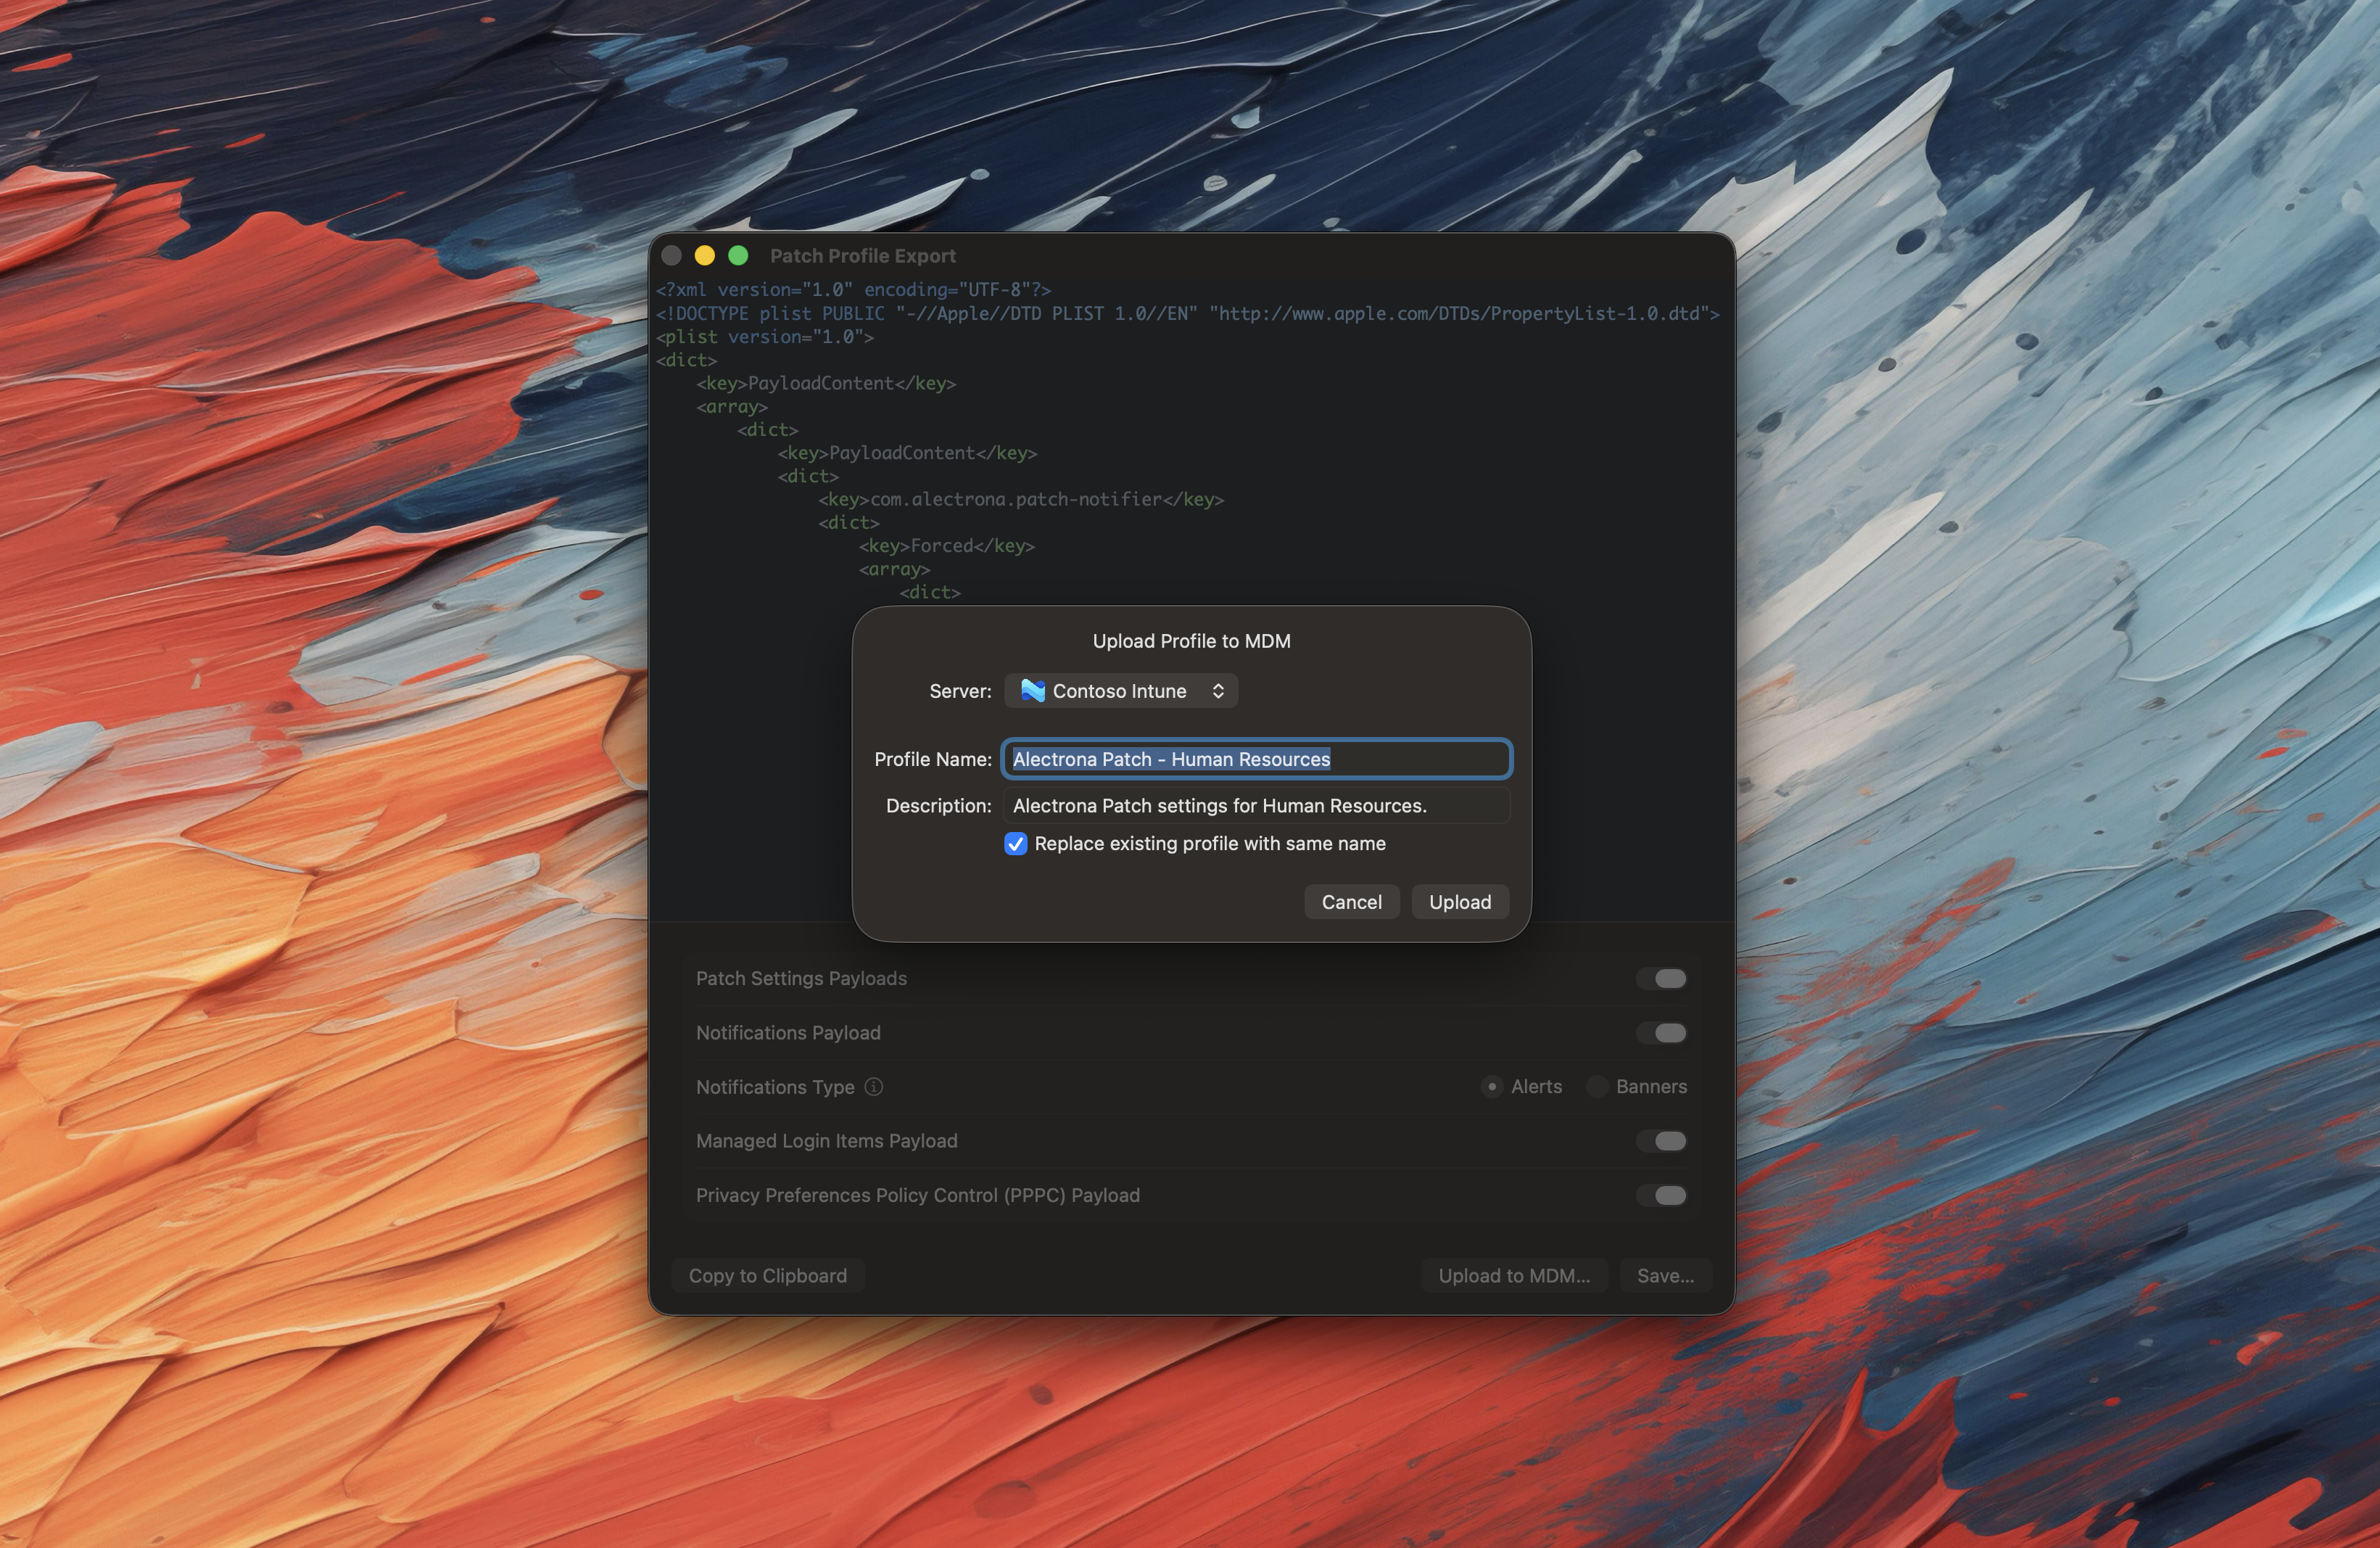Screen dimensions: 2380x1548
Task: Click the green zoom window button
Action: [x=738, y=256]
